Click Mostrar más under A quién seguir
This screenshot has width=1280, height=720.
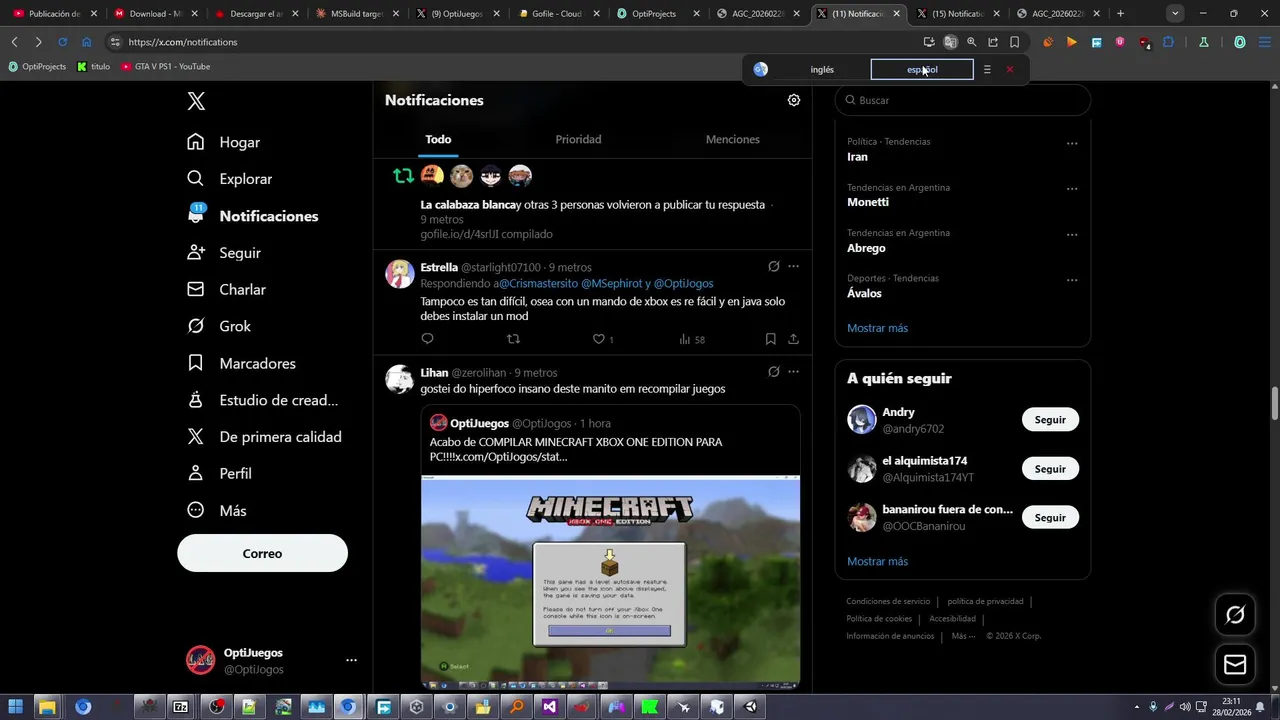click(x=877, y=561)
